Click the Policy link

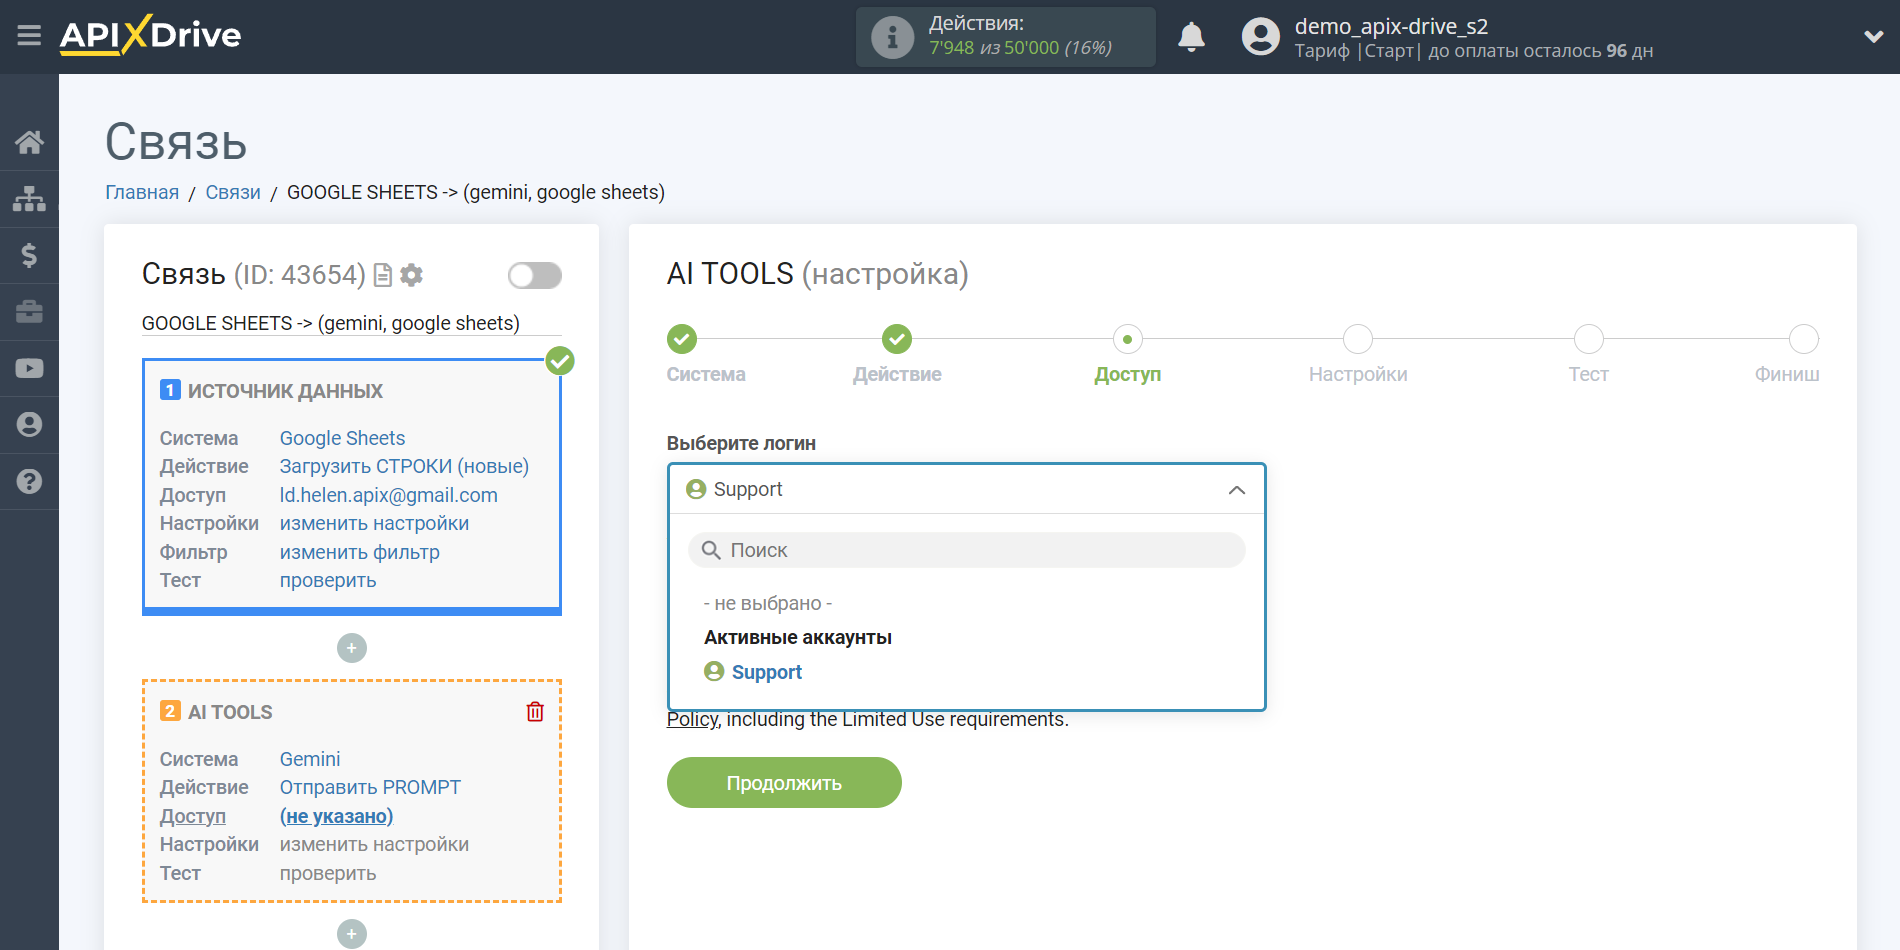click(692, 719)
